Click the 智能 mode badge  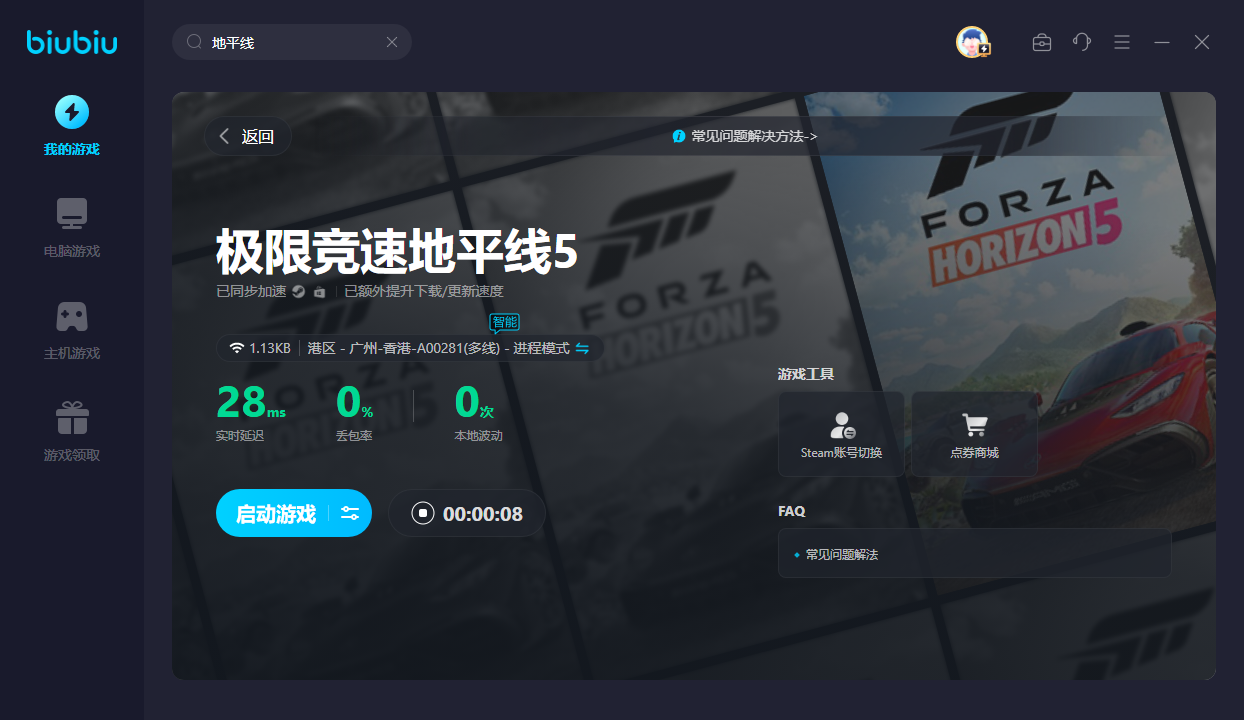pos(504,322)
